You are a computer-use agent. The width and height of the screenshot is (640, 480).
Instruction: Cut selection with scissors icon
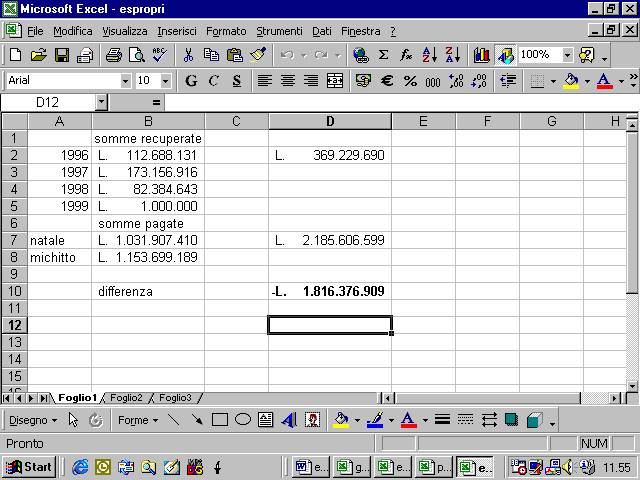(188, 55)
